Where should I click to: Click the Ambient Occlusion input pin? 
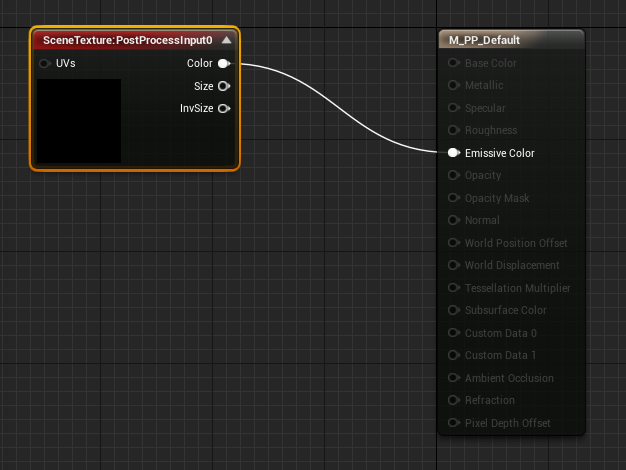454,378
